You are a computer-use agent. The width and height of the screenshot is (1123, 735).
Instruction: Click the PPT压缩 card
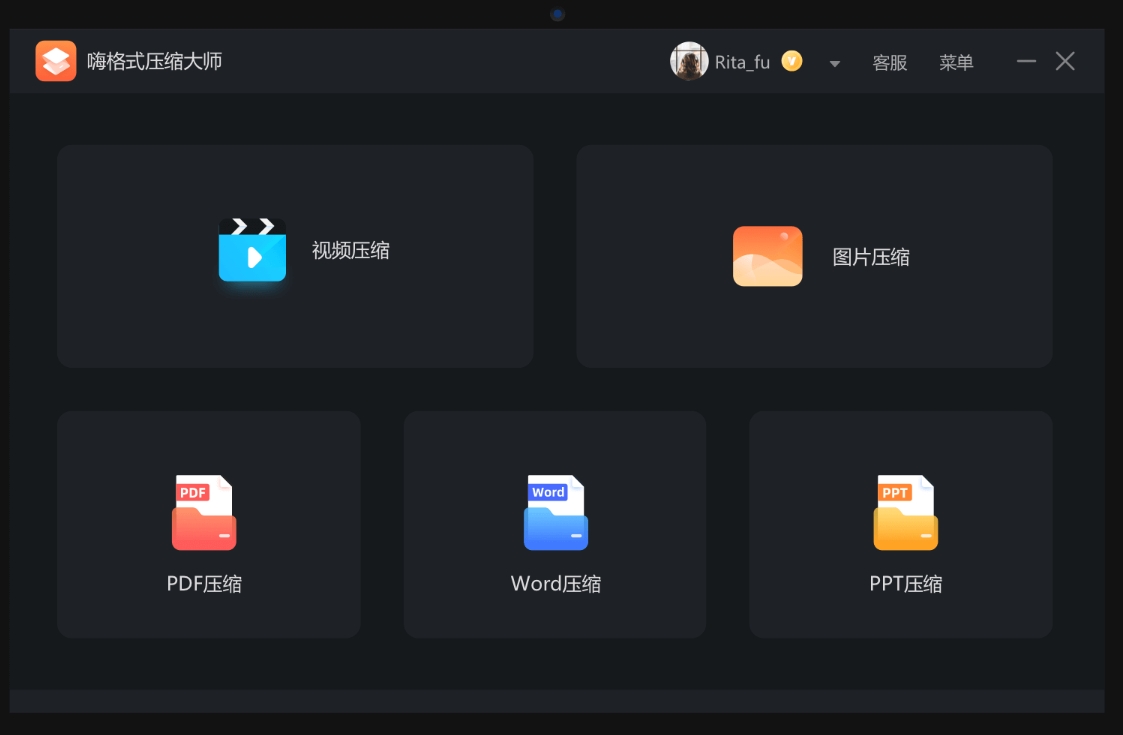click(x=899, y=524)
